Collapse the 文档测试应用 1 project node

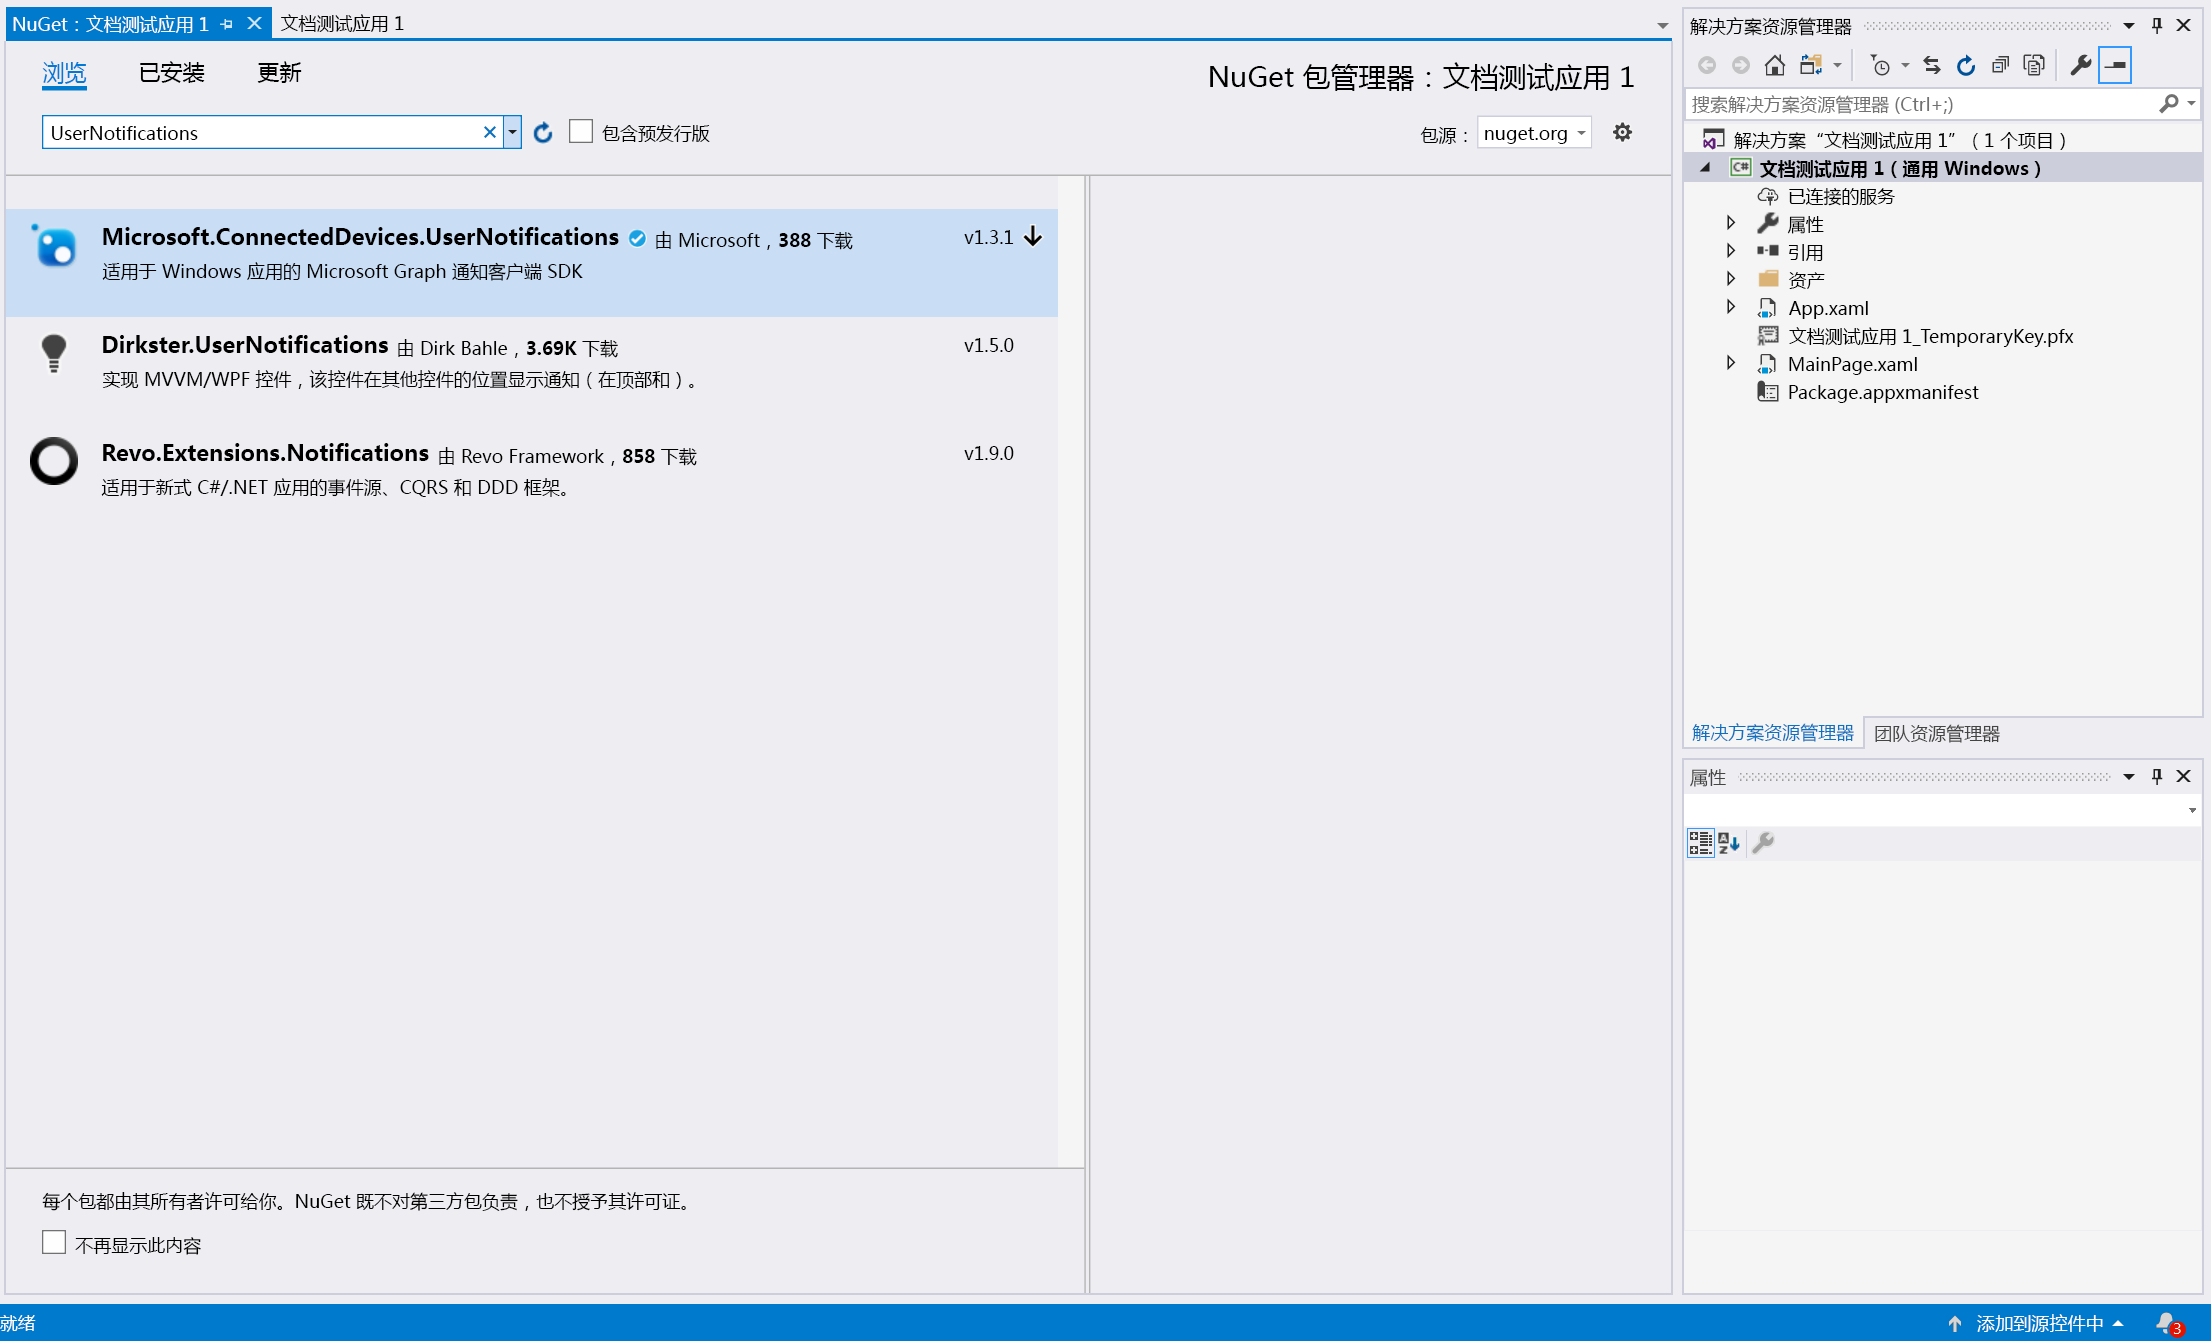(1706, 167)
